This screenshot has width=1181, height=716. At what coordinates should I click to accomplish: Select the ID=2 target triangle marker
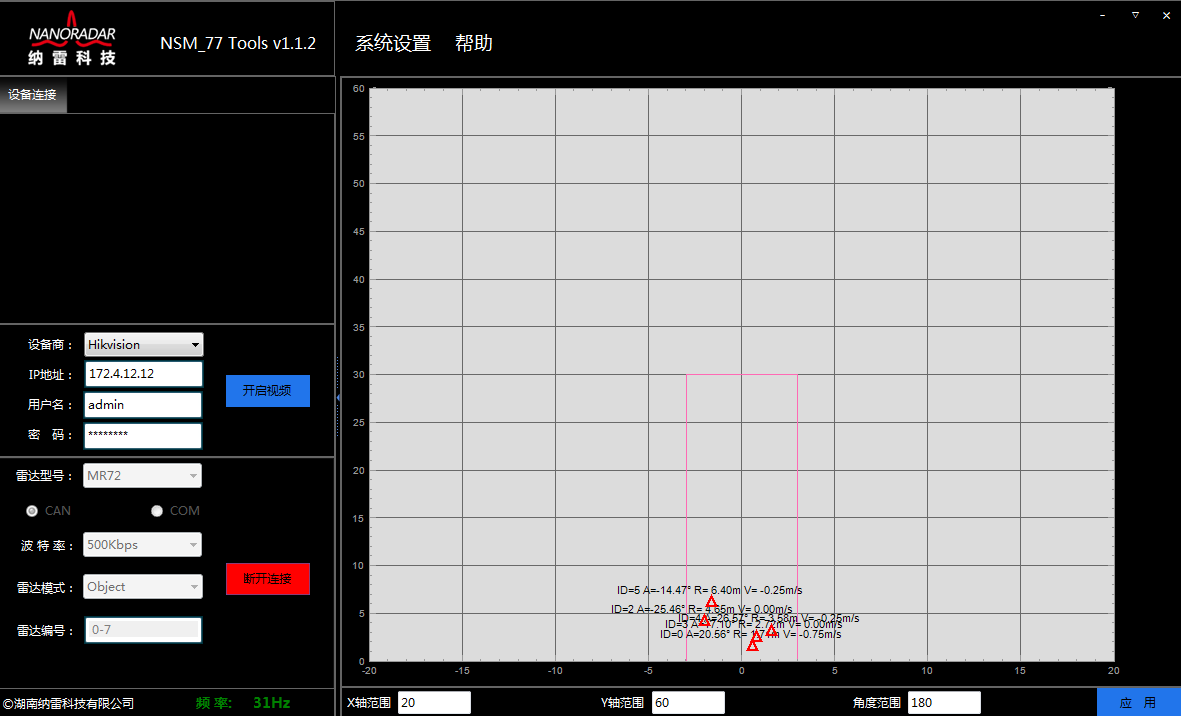click(x=704, y=620)
